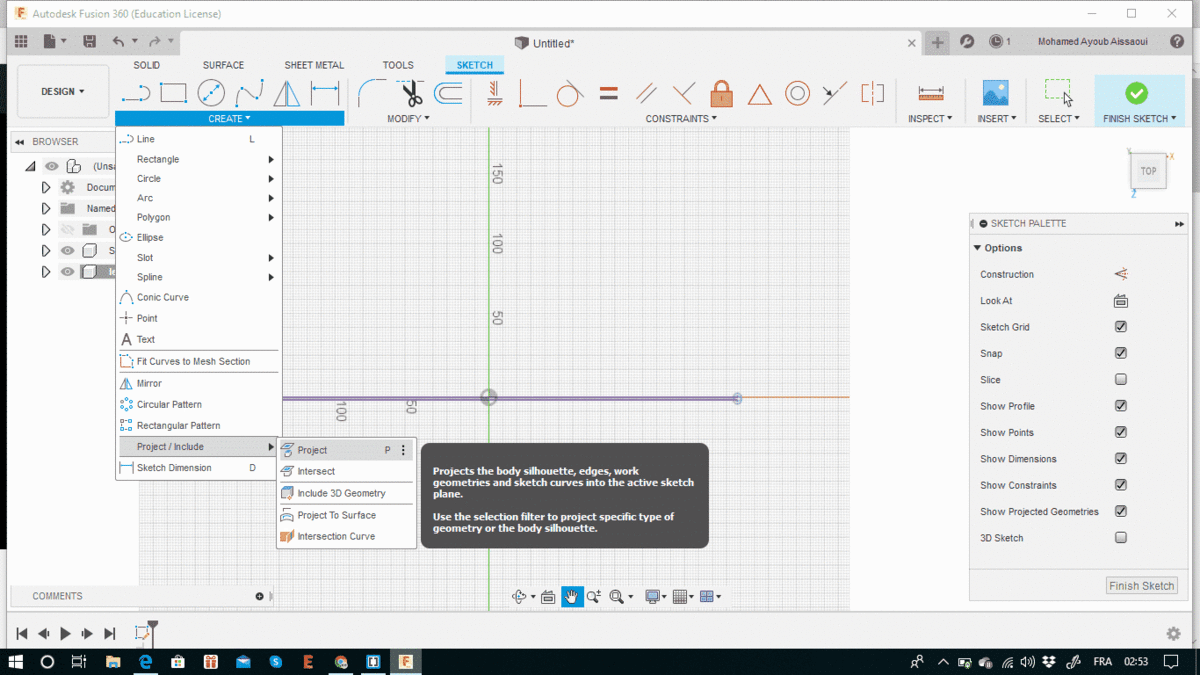Image resolution: width=1200 pixels, height=675 pixels.
Task: Select the Offset tool icon
Action: (448, 94)
